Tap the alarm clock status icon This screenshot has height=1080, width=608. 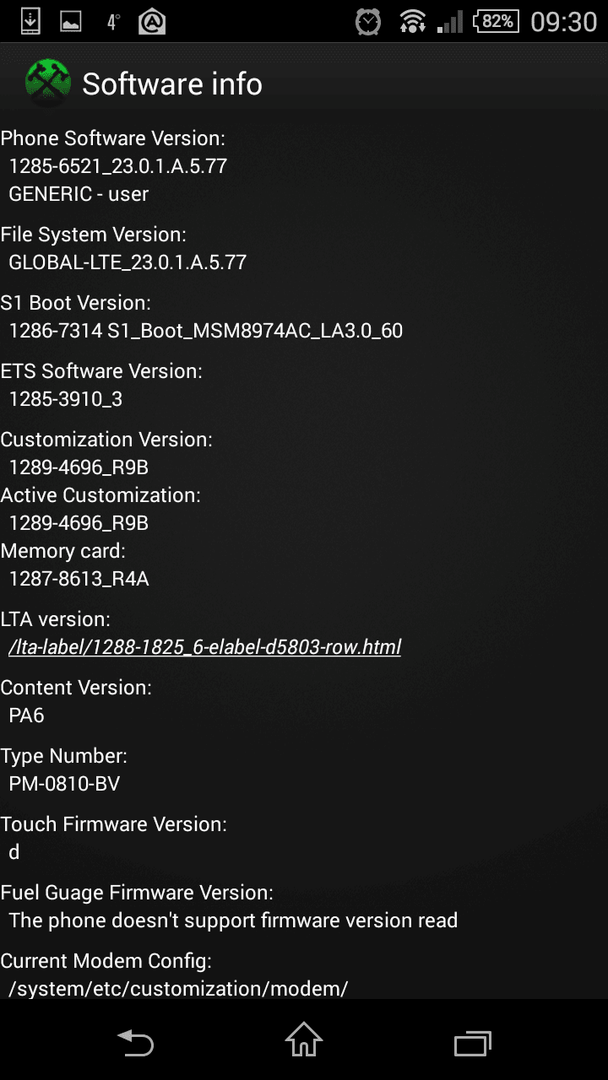pyautogui.click(x=368, y=21)
